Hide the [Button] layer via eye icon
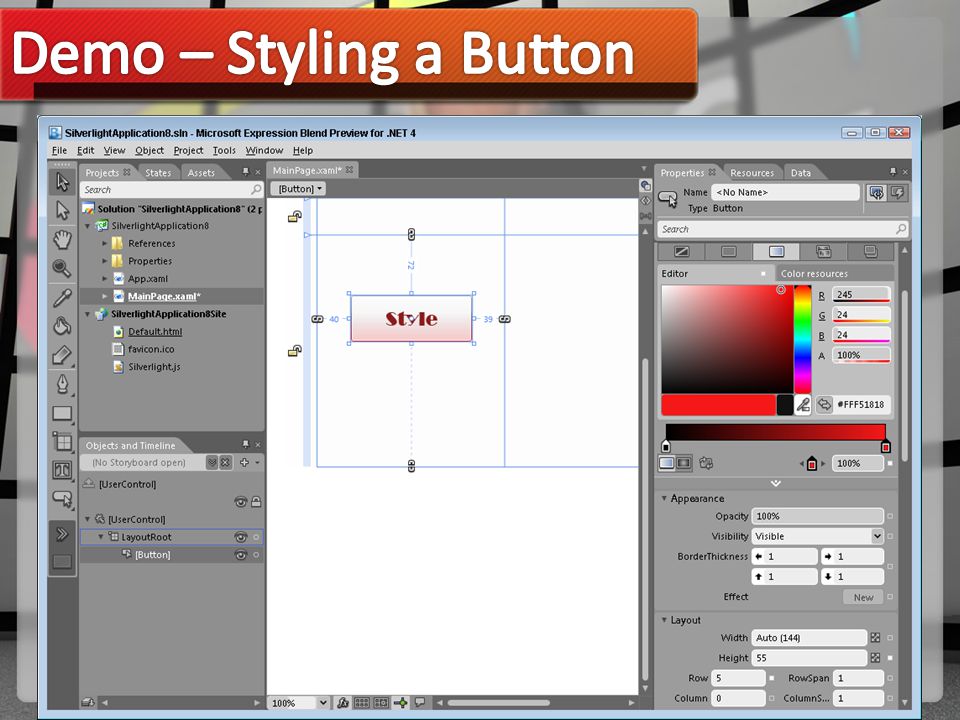The width and height of the screenshot is (960, 720). click(241, 555)
